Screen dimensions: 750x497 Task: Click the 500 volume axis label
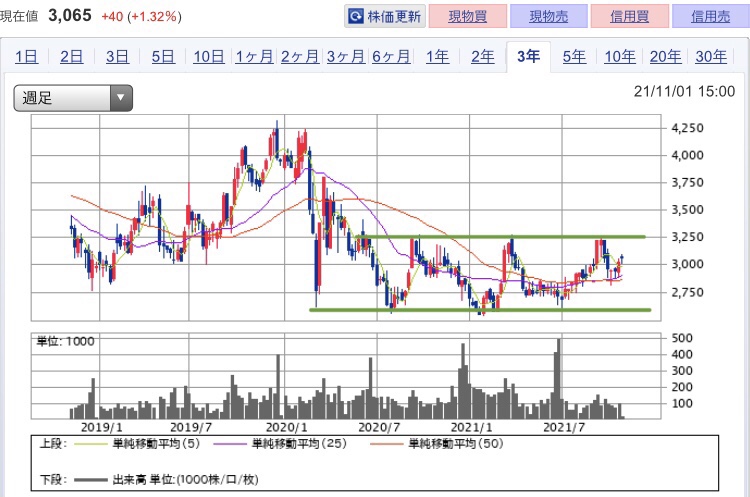pyautogui.click(x=682, y=338)
